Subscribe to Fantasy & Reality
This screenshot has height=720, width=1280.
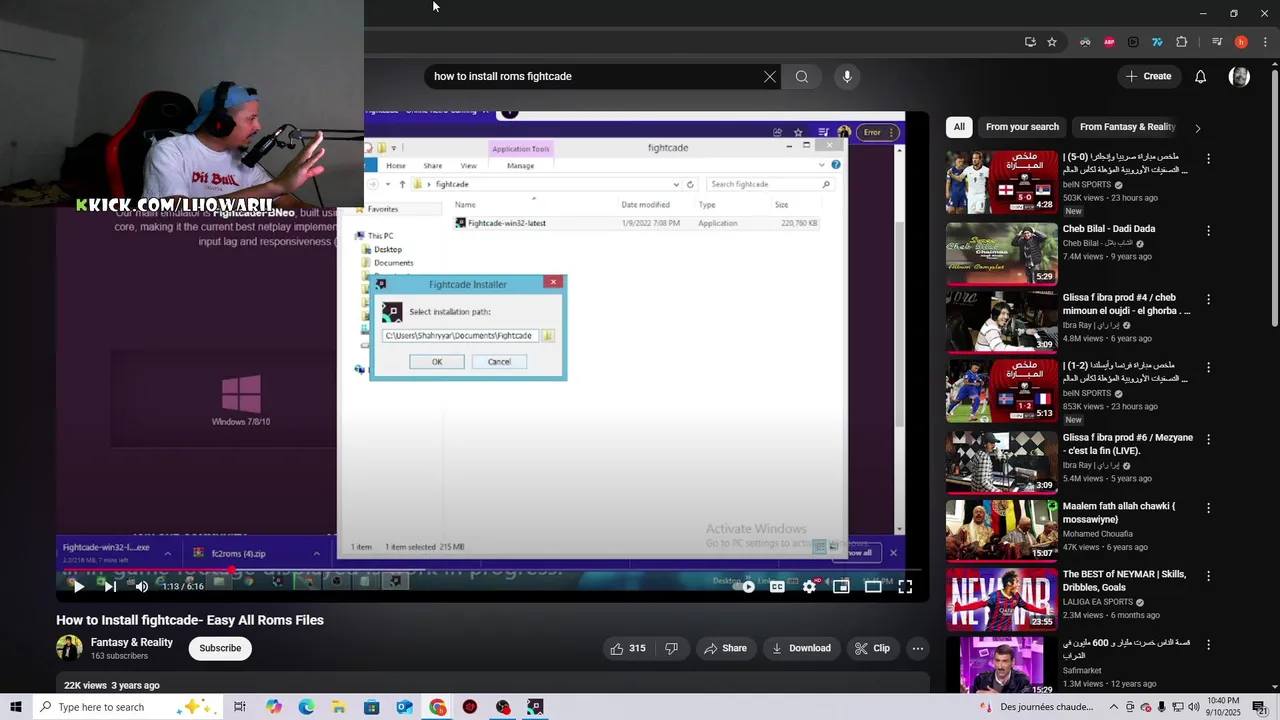[220, 648]
